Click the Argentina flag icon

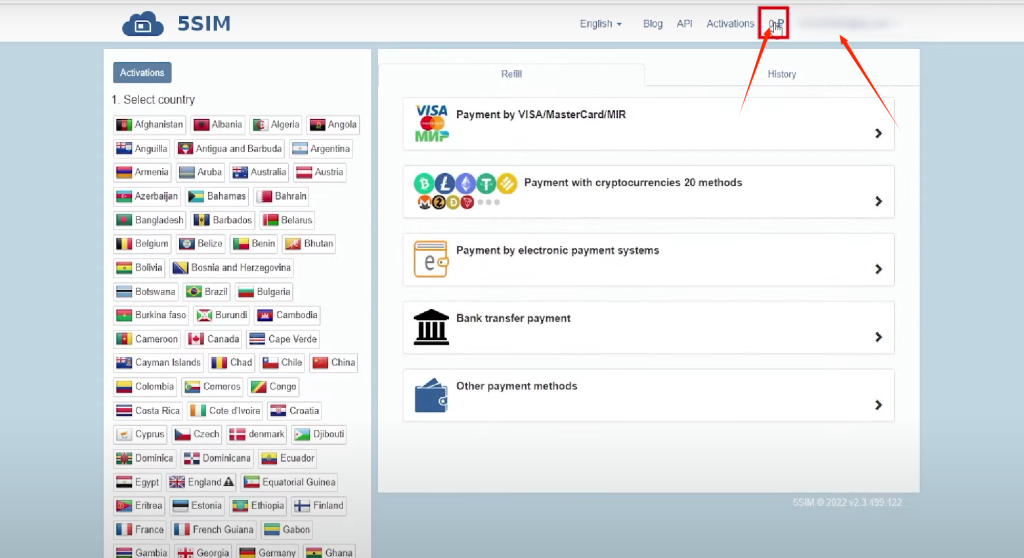(x=299, y=148)
